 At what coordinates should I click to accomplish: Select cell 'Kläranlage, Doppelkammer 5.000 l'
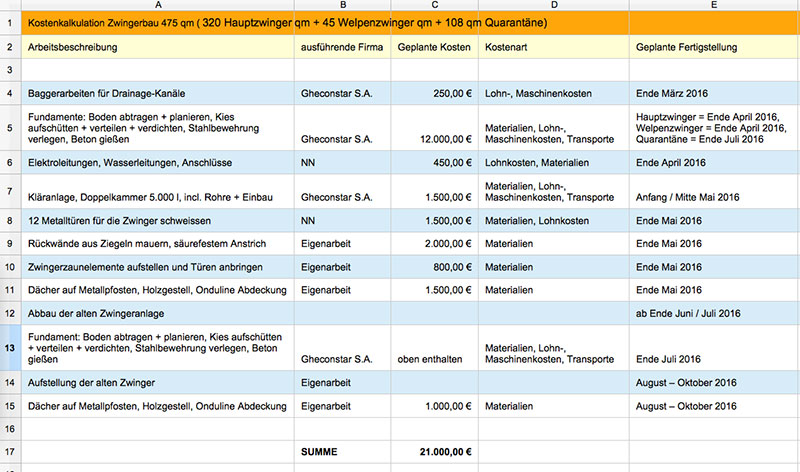tap(158, 191)
